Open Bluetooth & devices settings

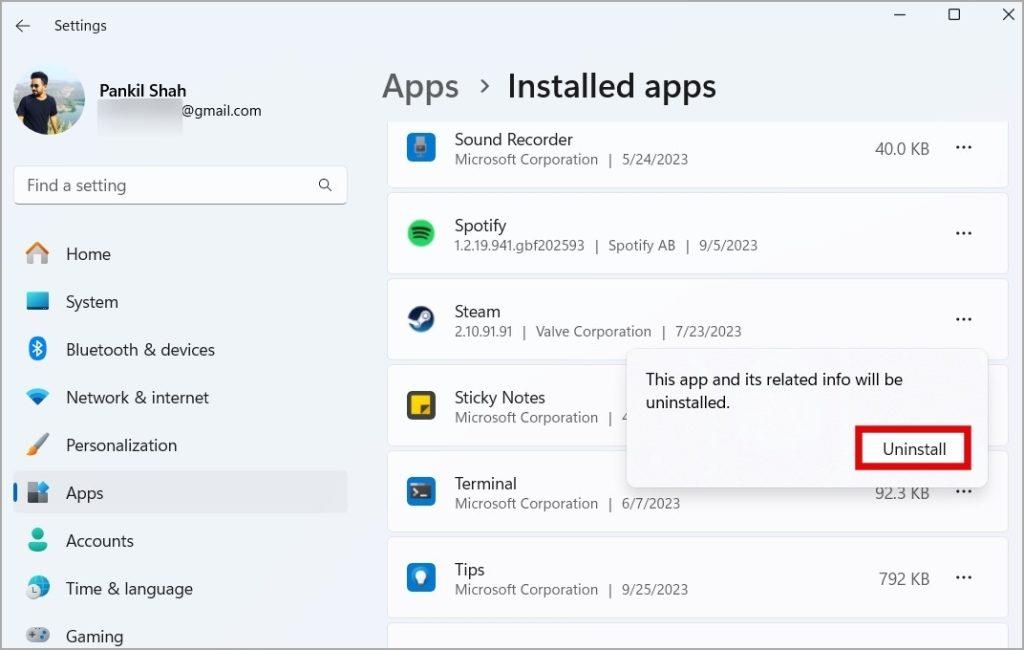point(180,349)
